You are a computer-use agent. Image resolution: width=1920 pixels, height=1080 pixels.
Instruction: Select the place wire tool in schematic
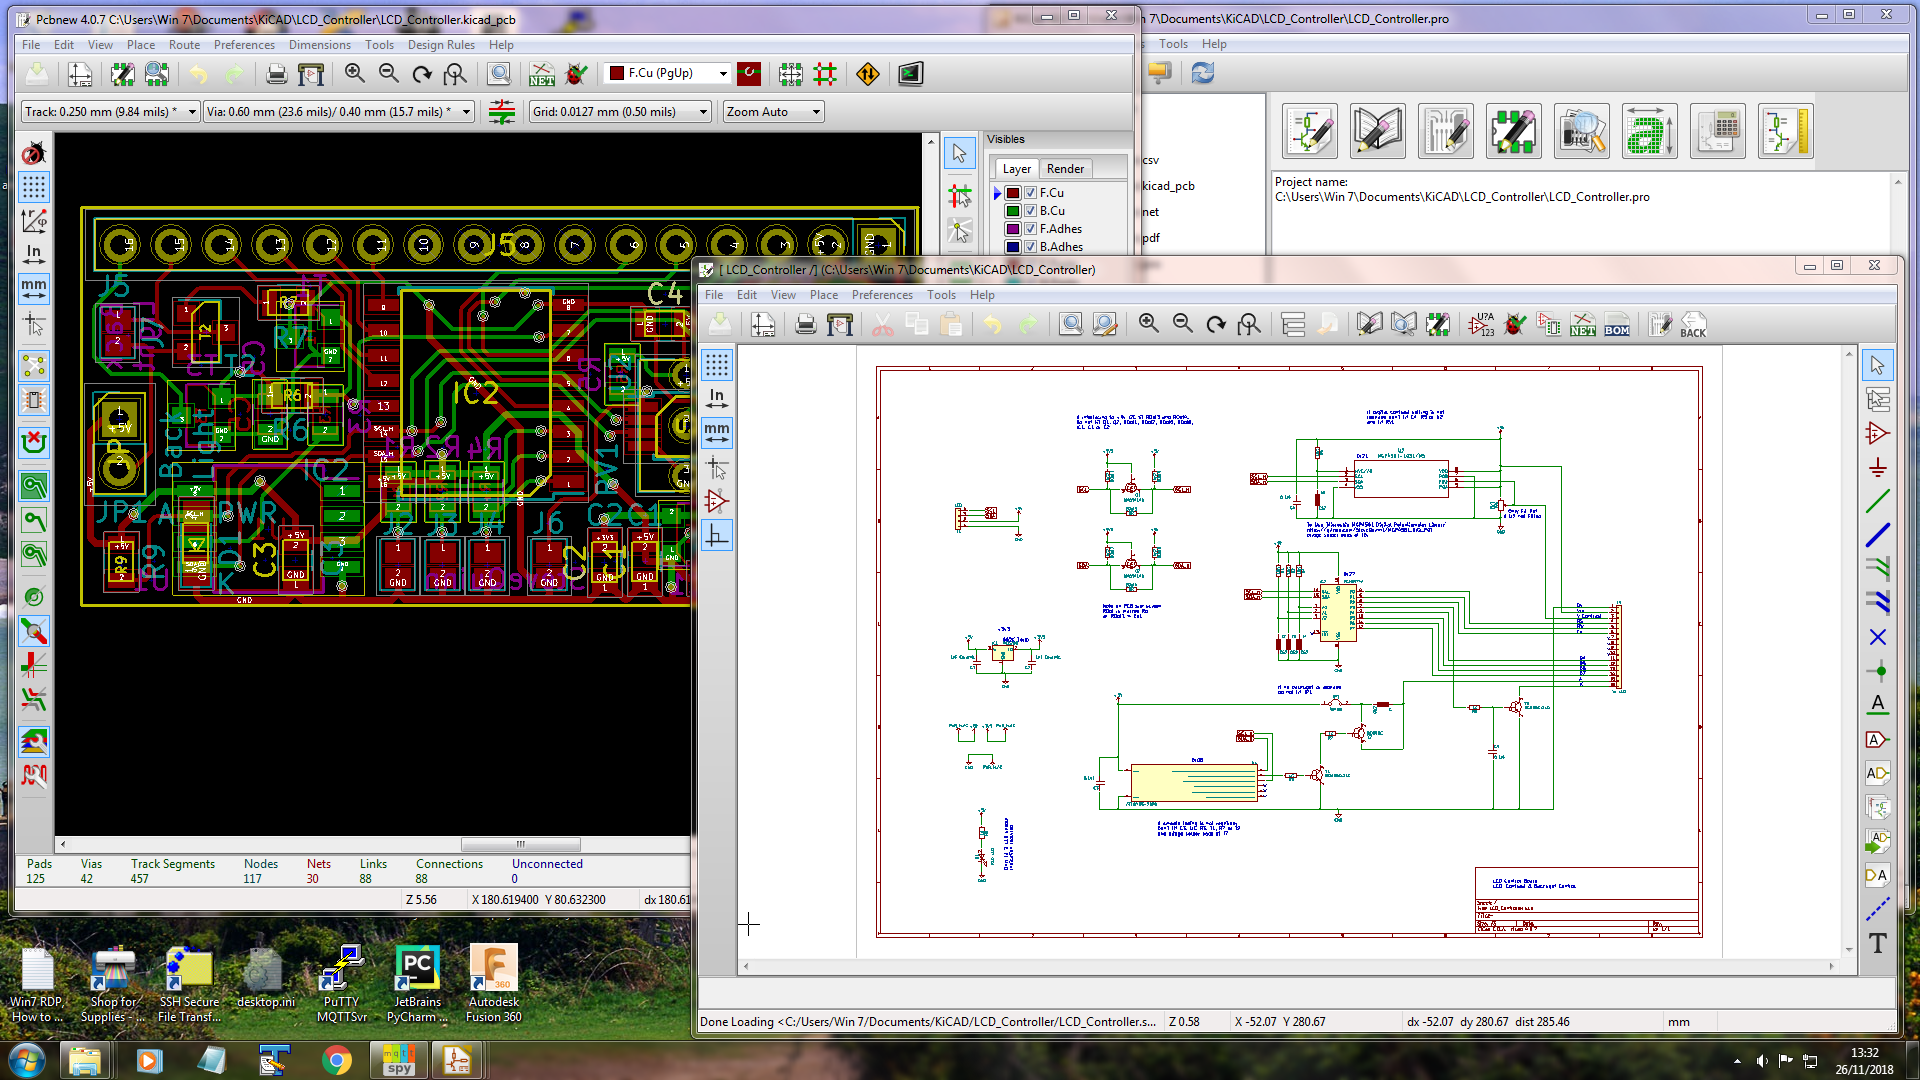tap(1877, 502)
